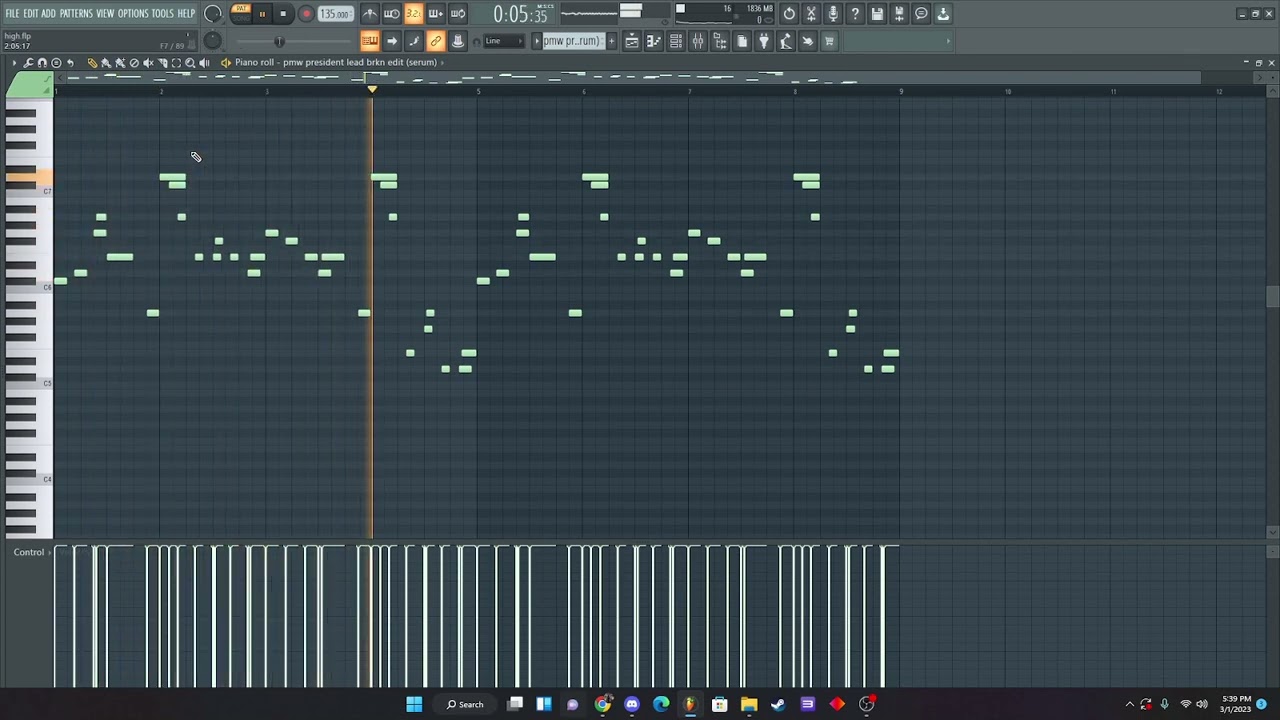Viewport: 1280px width, 720px height.
Task: Toggle blend recording overdub button
Action: pos(436,14)
